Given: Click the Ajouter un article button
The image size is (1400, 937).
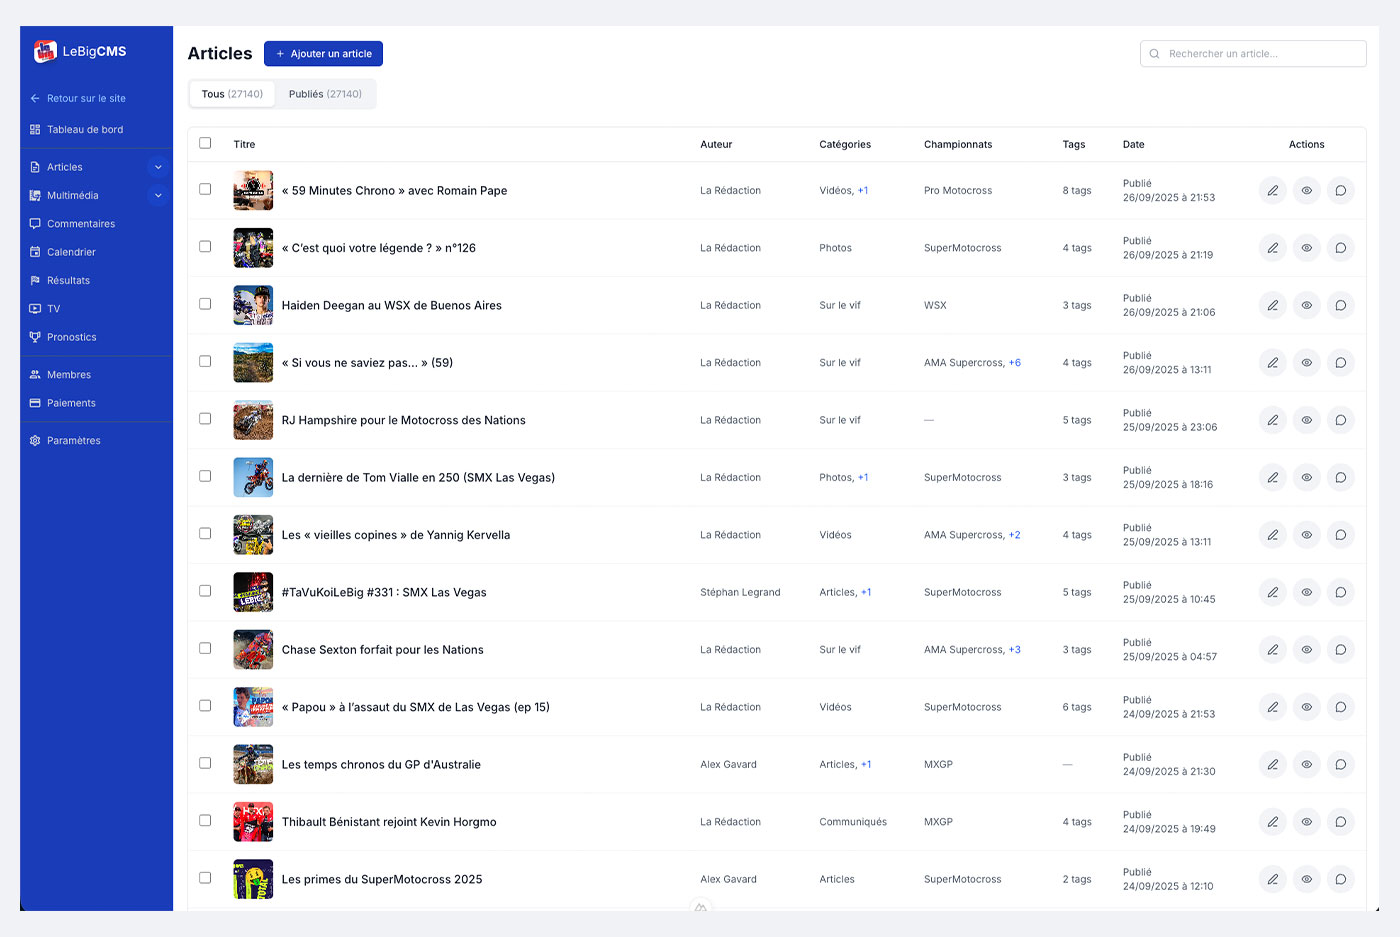Looking at the screenshot, I should [323, 54].
